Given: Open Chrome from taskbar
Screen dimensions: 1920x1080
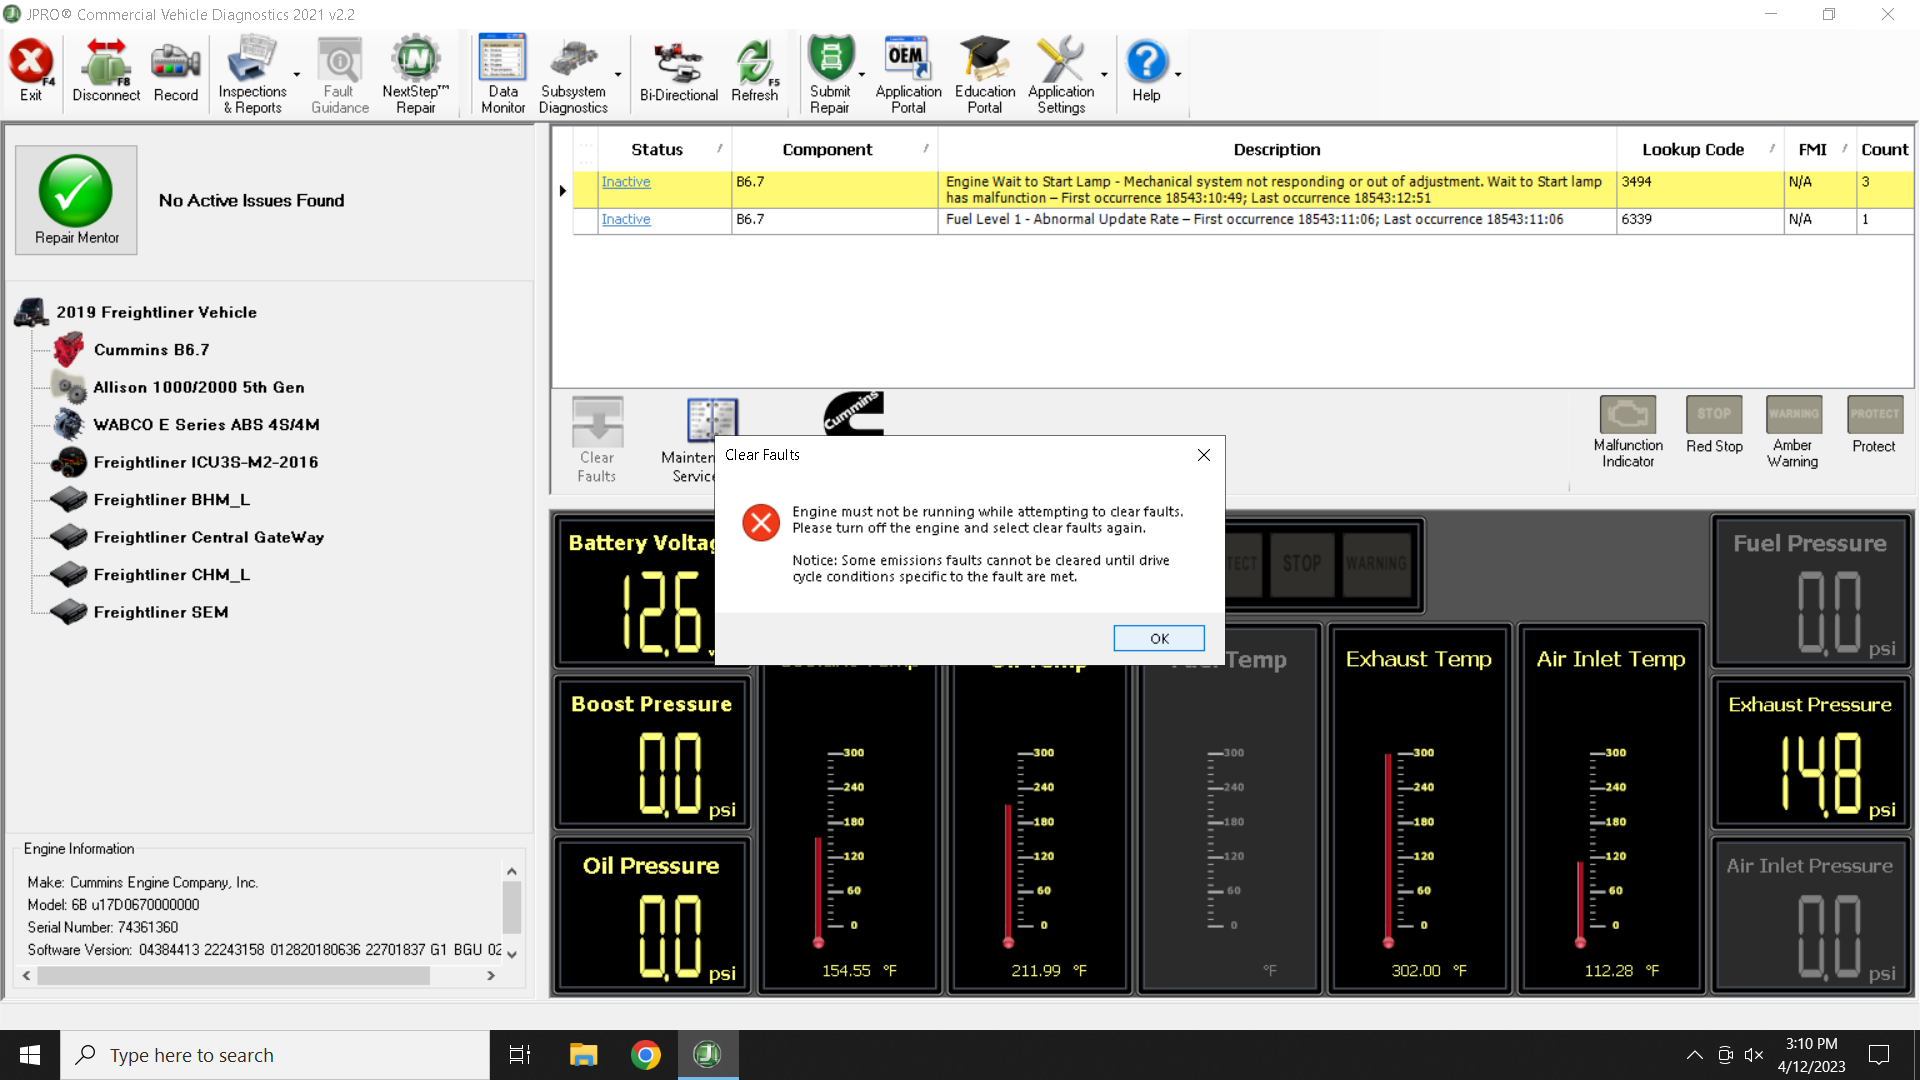Looking at the screenshot, I should coord(645,1055).
